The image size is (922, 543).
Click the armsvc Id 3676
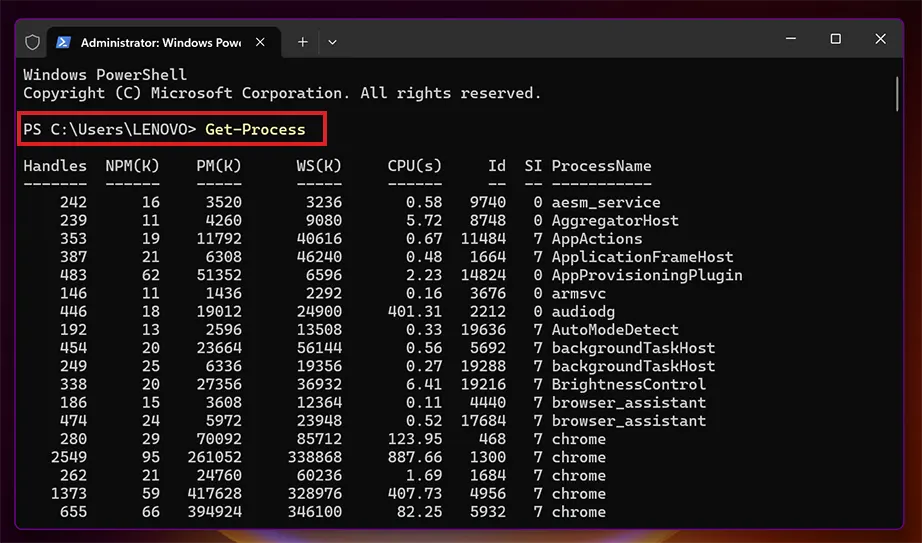tap(487, 294)
